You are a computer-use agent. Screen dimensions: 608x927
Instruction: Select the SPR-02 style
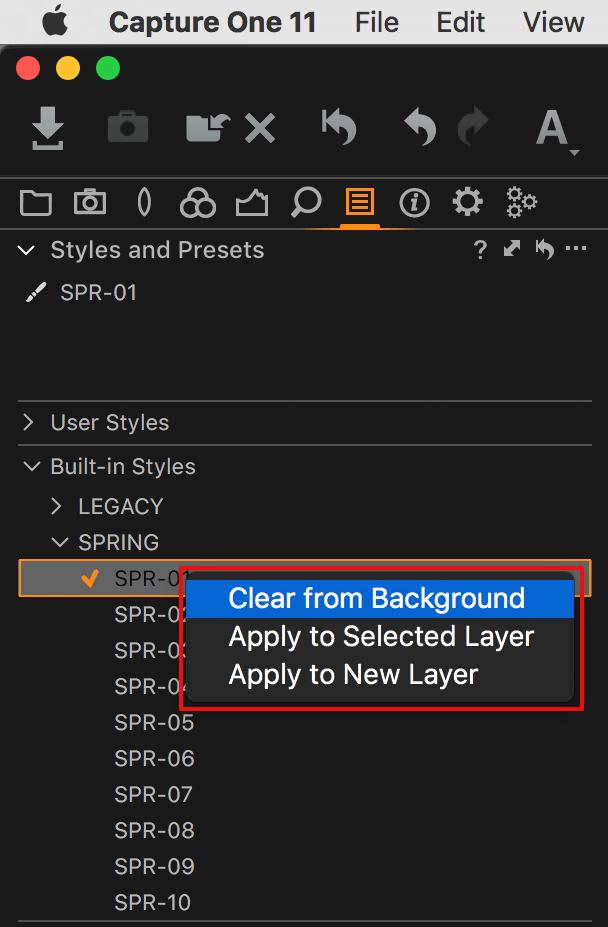click(151, 615)
